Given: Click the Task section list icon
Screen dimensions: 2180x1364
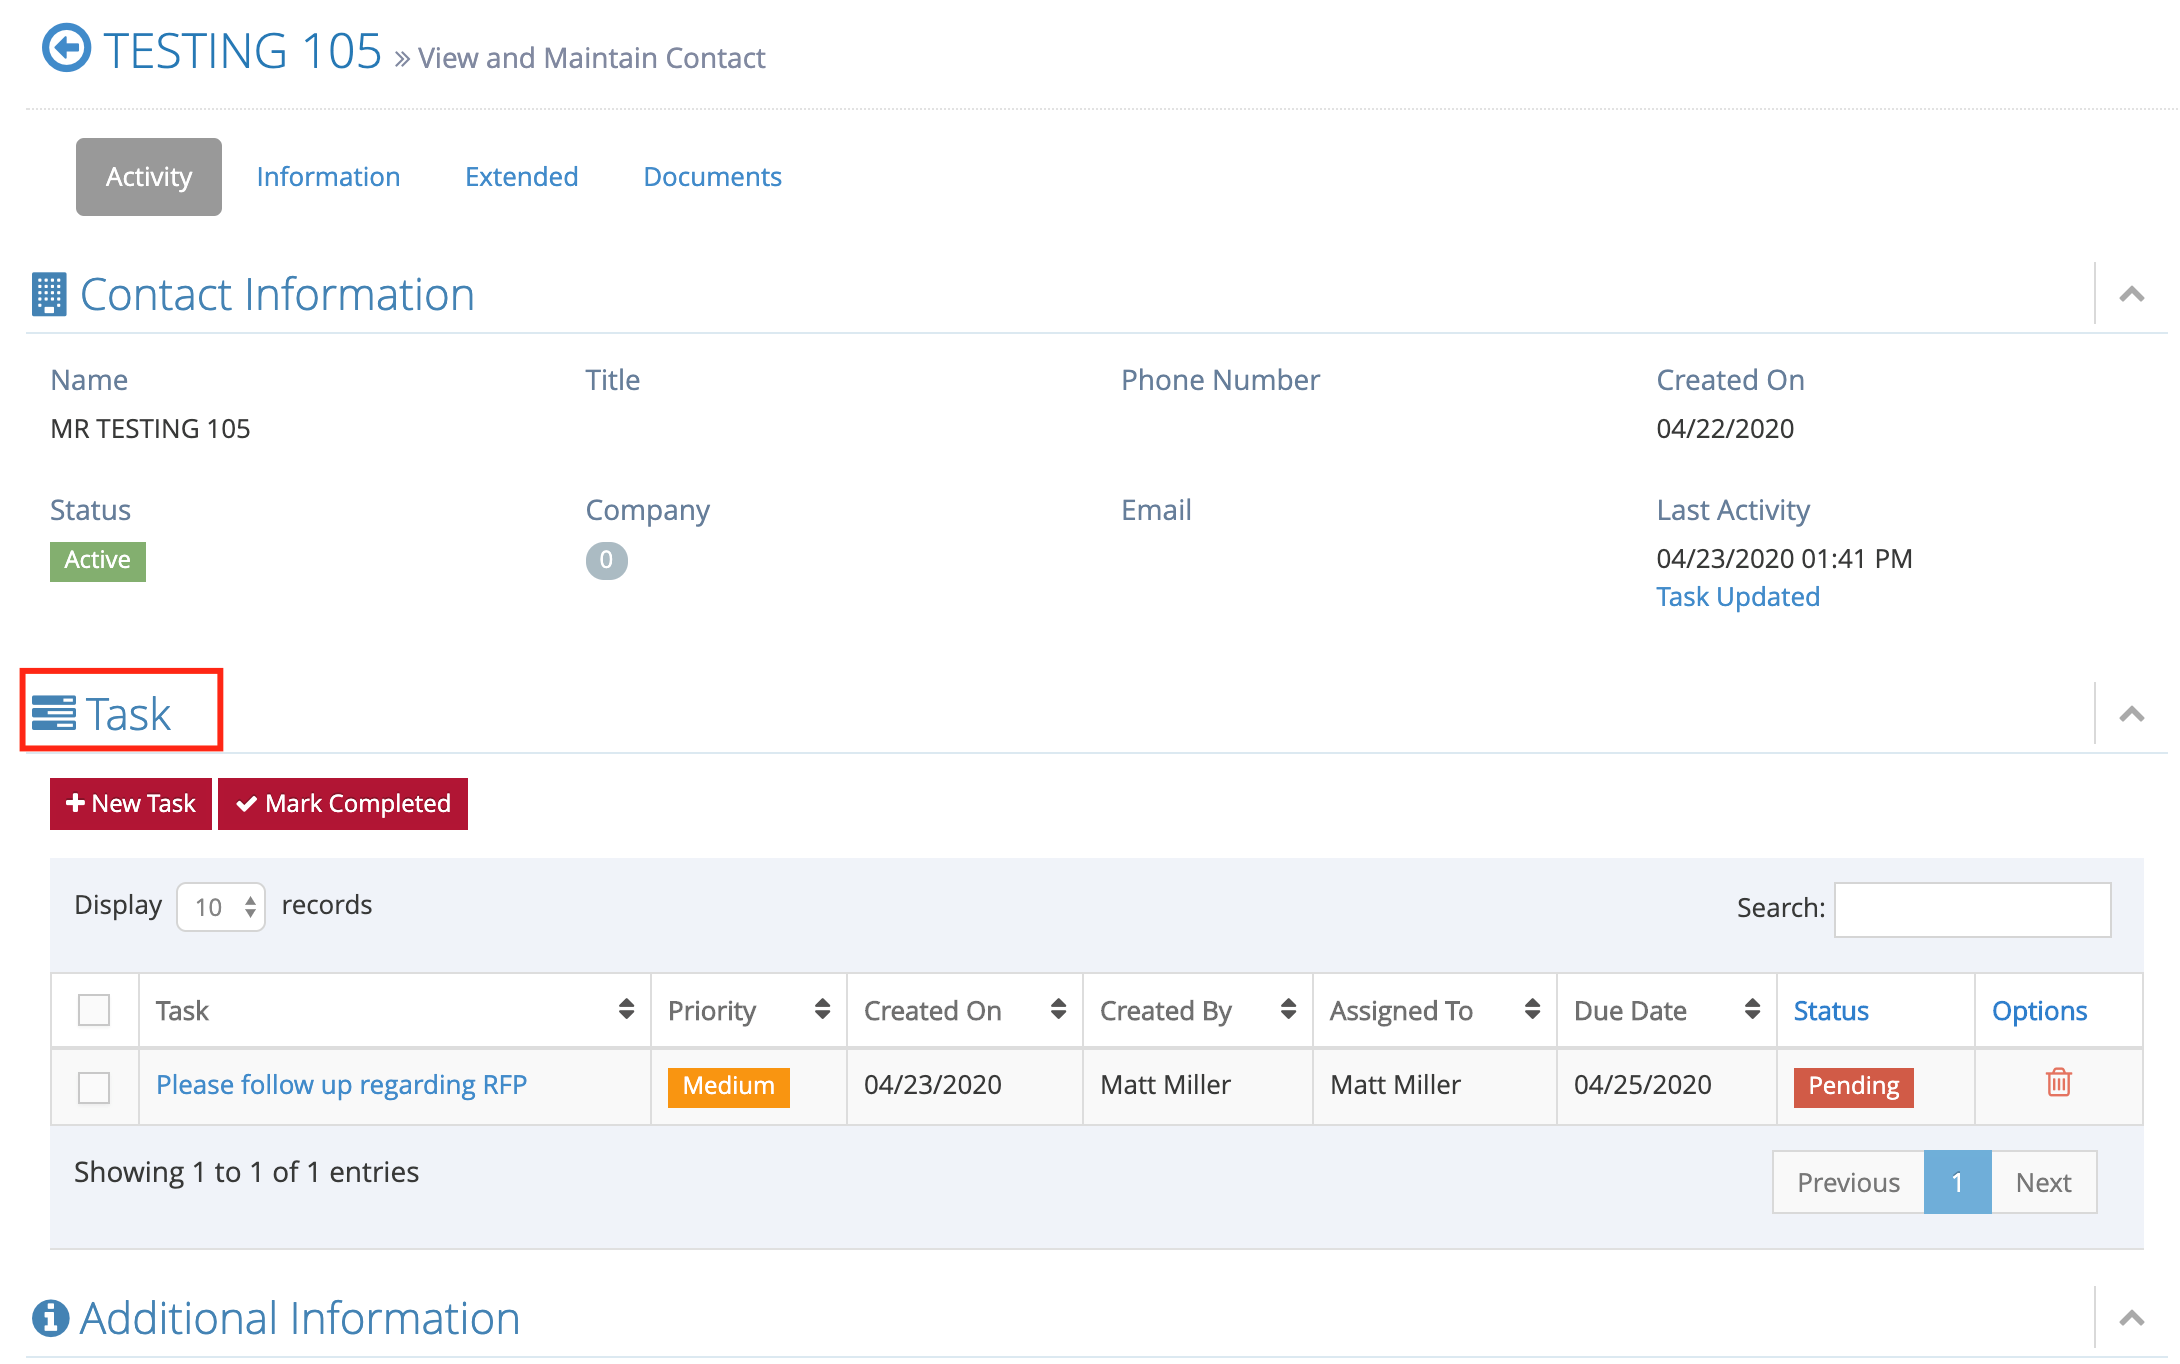Looking at the screenshot, I should pos(54,713).
